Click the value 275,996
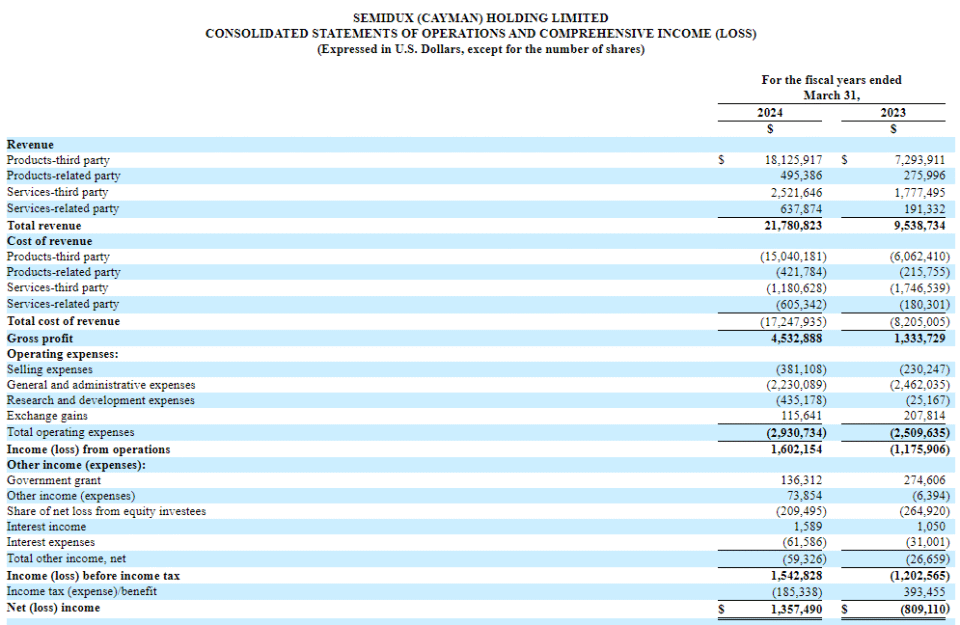This screenshot has height=625, width=960. [924, 176]
